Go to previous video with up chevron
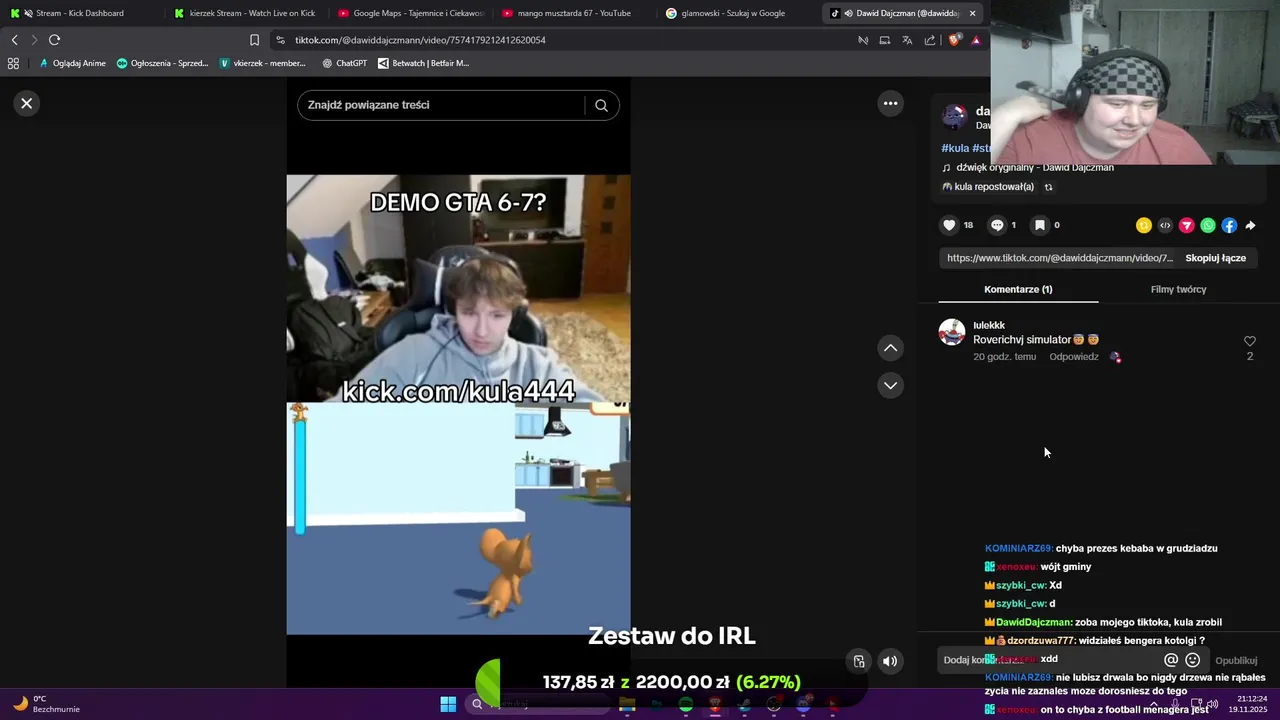 890,348
